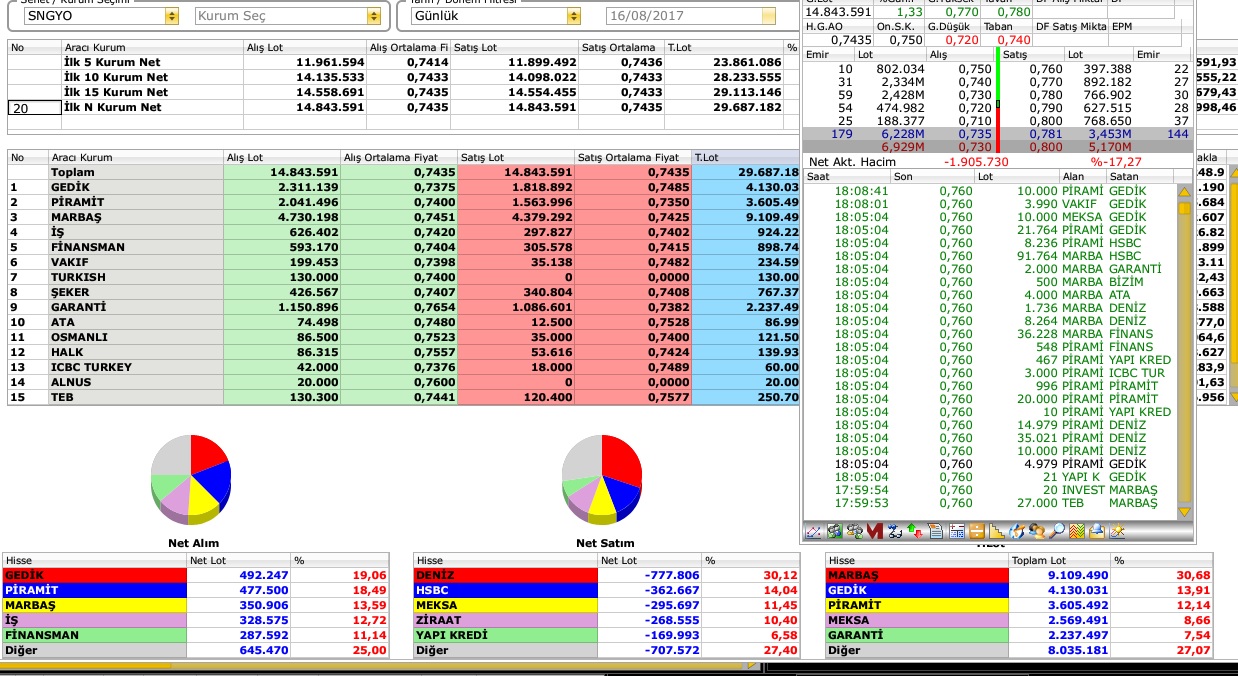
Task: Open the Günlük period dropdown
Action: [573, 16]
